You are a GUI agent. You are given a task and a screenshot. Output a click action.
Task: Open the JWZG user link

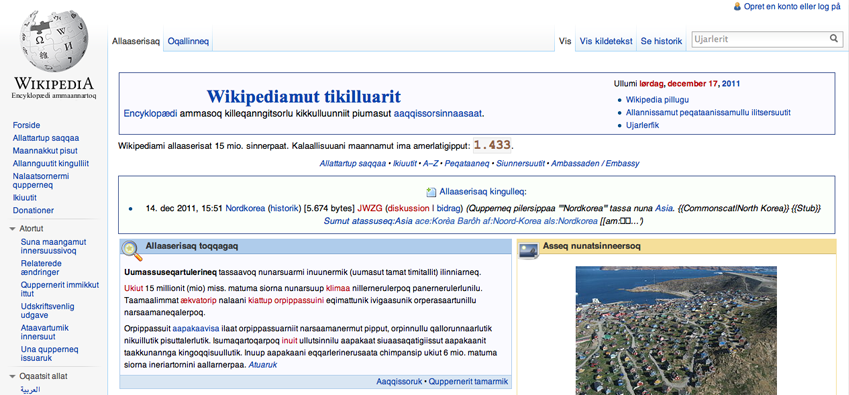[x=370, y=208]
